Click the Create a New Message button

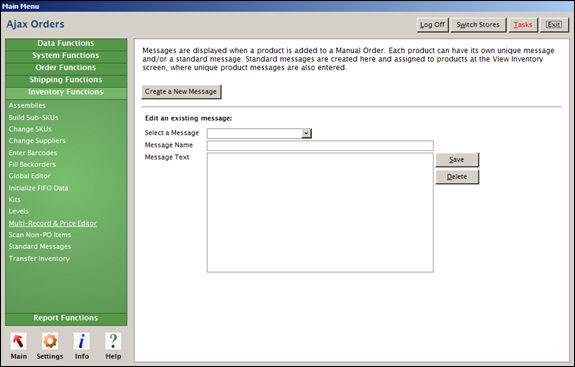pos(181,92)
